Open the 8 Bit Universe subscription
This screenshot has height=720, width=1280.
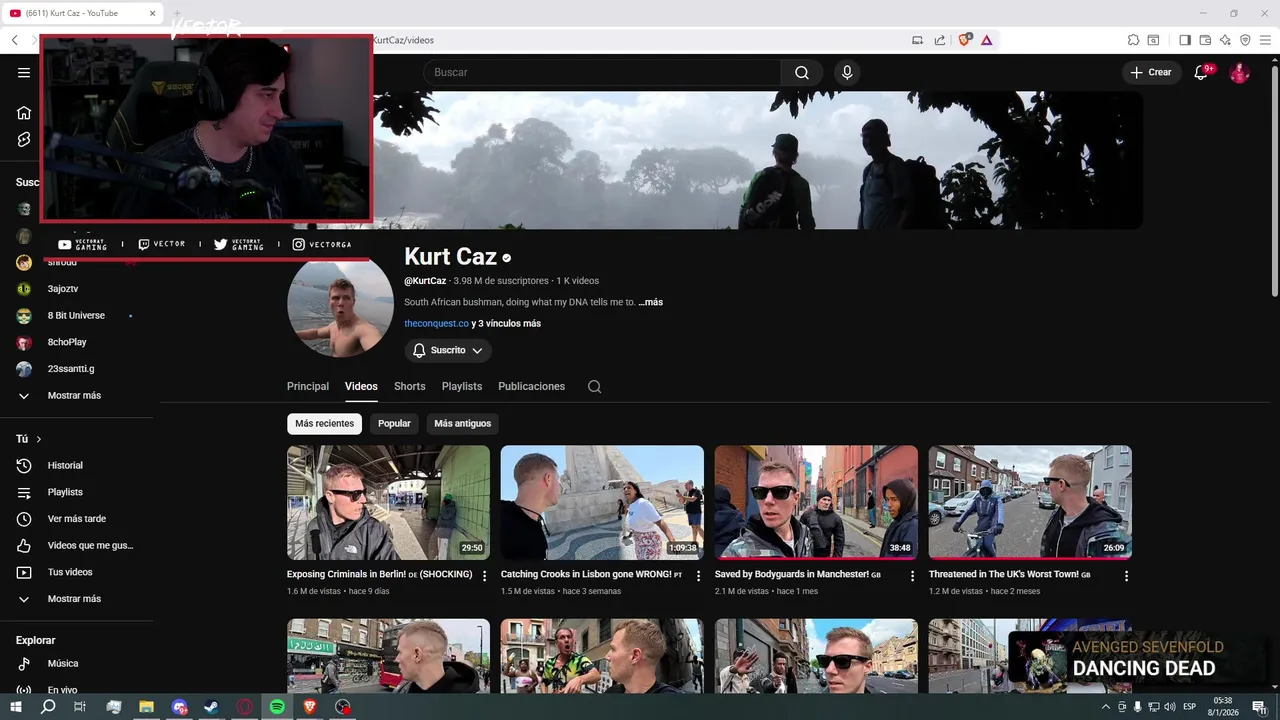[x=78, y=316]
